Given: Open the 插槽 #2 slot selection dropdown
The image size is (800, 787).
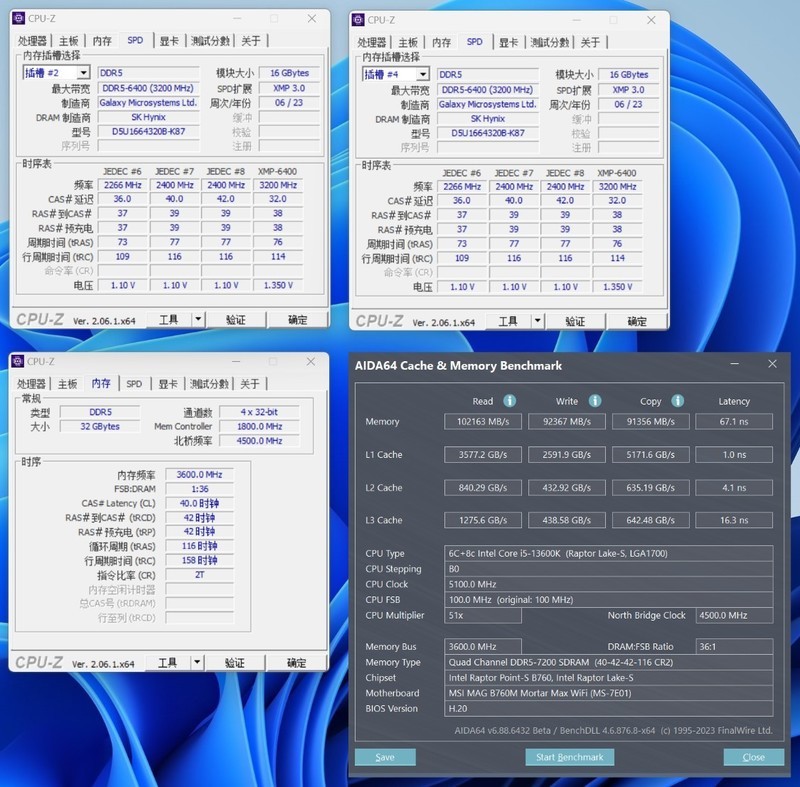Looking at the screenshot, I should (82, 73).
